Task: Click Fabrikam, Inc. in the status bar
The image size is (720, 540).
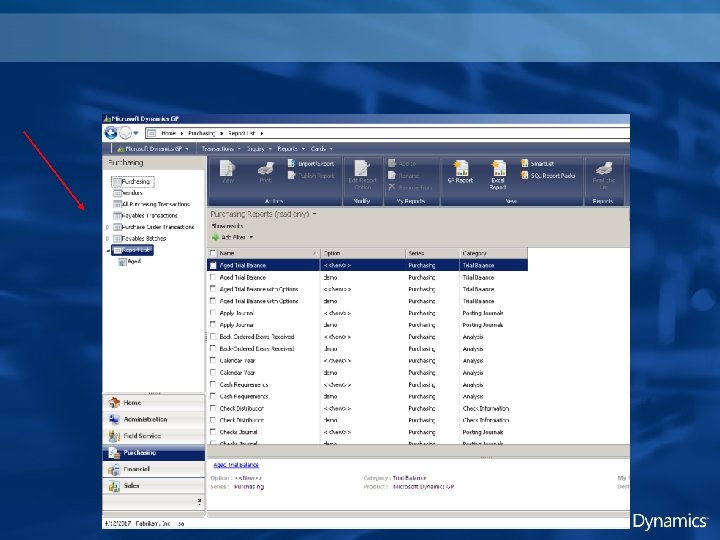Action: 153,523
